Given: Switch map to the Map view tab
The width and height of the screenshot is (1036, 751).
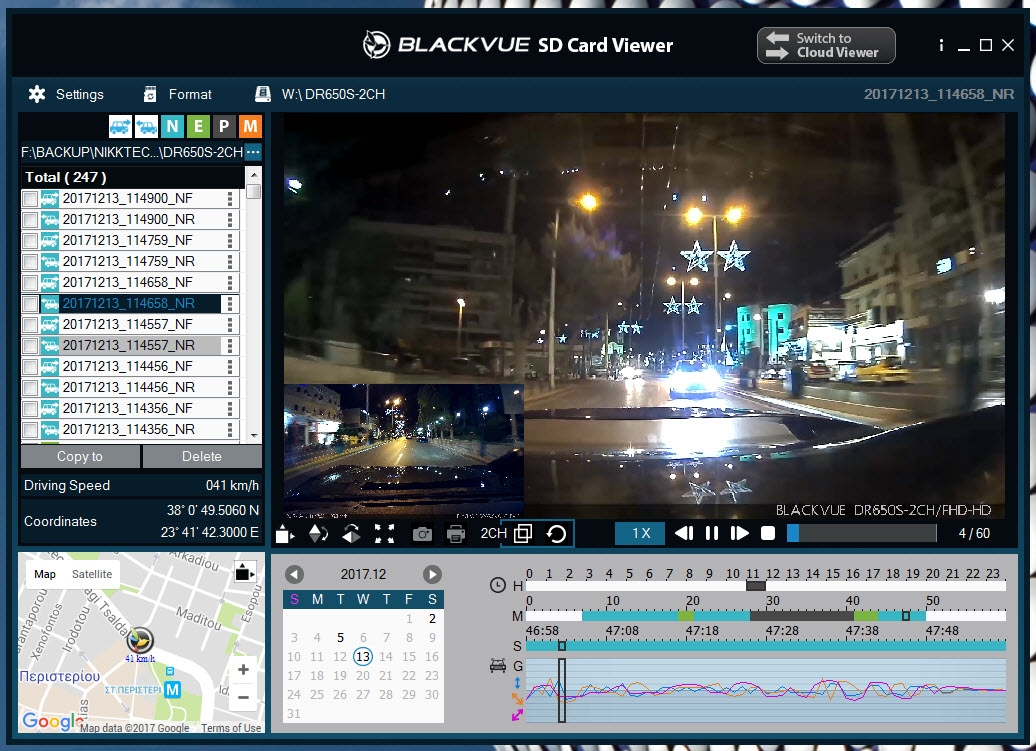Looking at the screenshot, I should click(x=45, y=574).
